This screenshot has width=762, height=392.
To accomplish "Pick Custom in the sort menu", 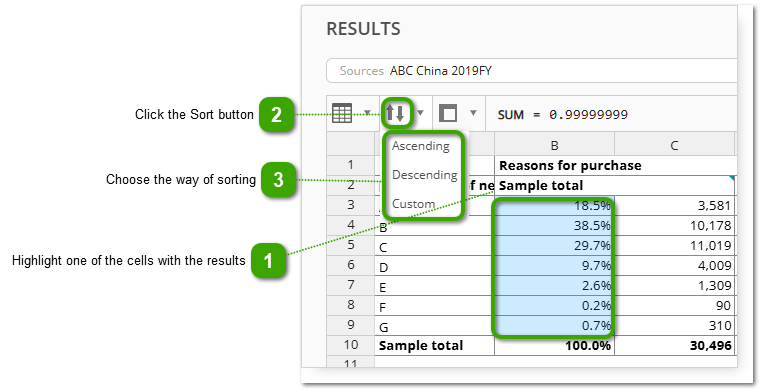I will (x=413, y=204).
